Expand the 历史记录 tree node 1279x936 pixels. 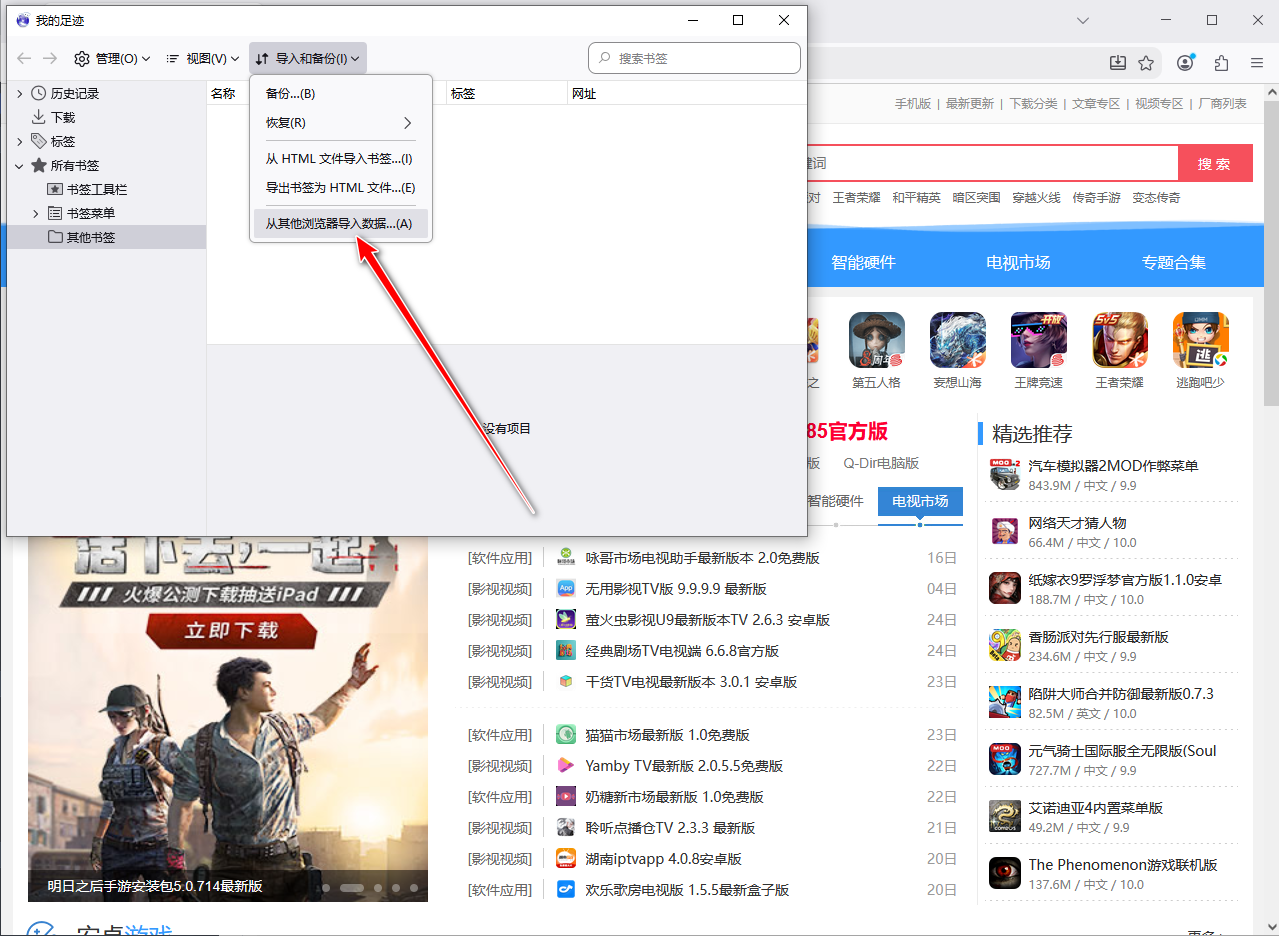pyautogui.click(x=19, y=93)
